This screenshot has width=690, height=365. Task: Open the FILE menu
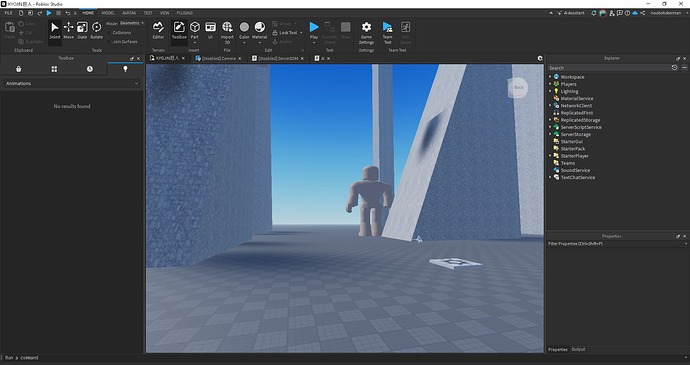coord(8,13)
